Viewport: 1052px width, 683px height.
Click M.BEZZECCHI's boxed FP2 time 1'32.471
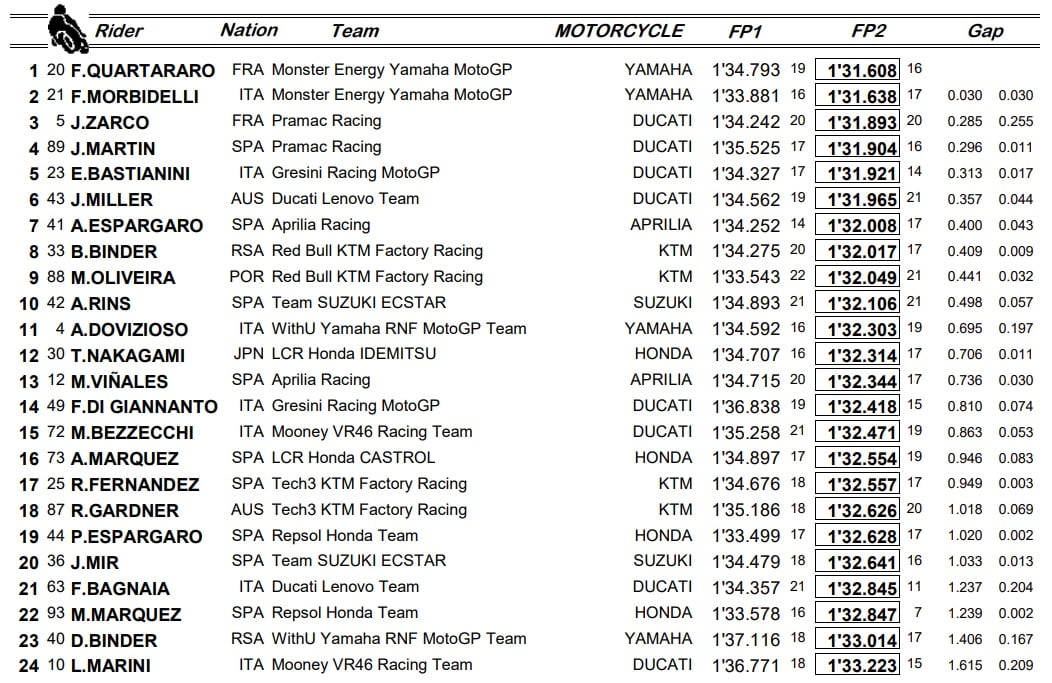[857, 433]
